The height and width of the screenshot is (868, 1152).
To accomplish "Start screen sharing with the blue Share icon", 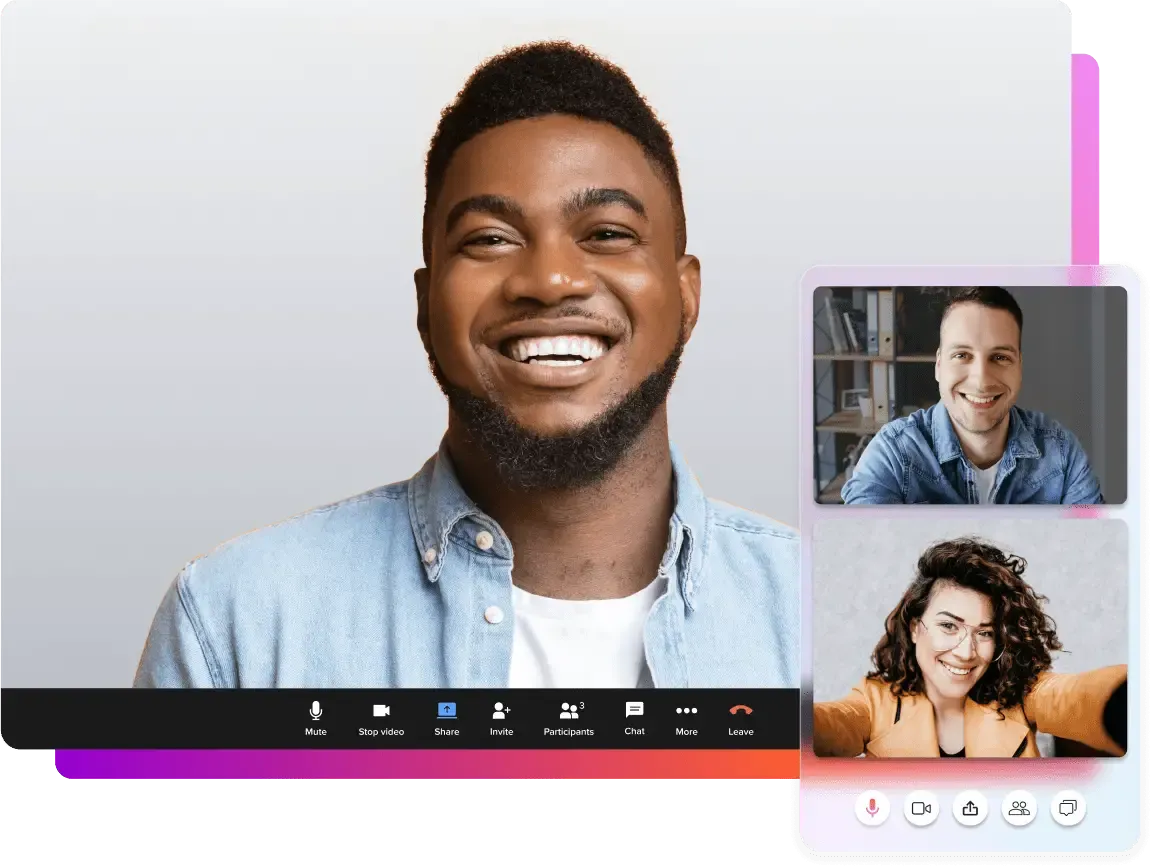I will pos(447,711).
